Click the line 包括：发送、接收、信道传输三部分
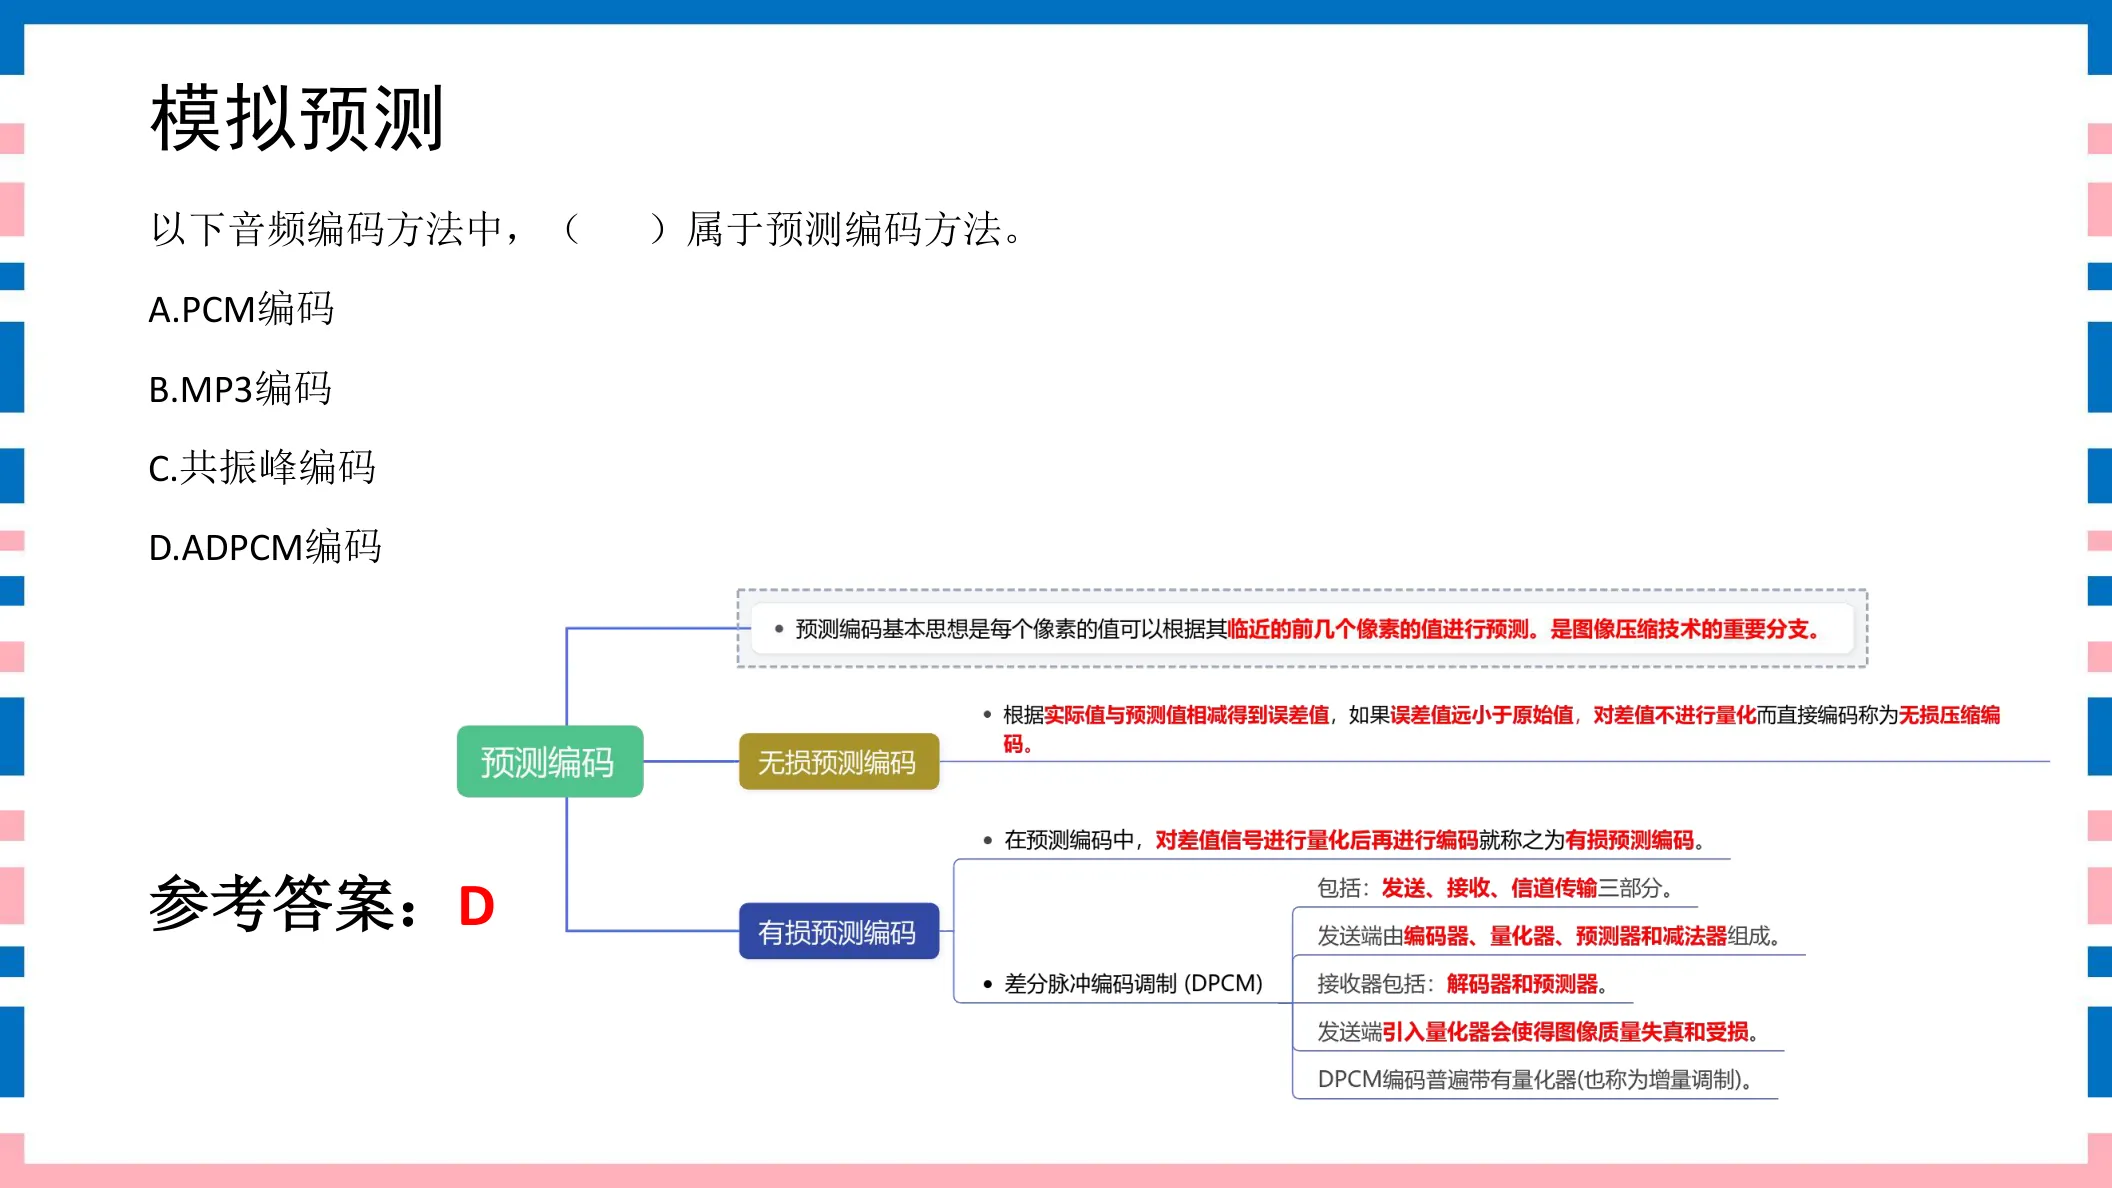The image size is (2112, 1188). click(x=1495, y=888)
